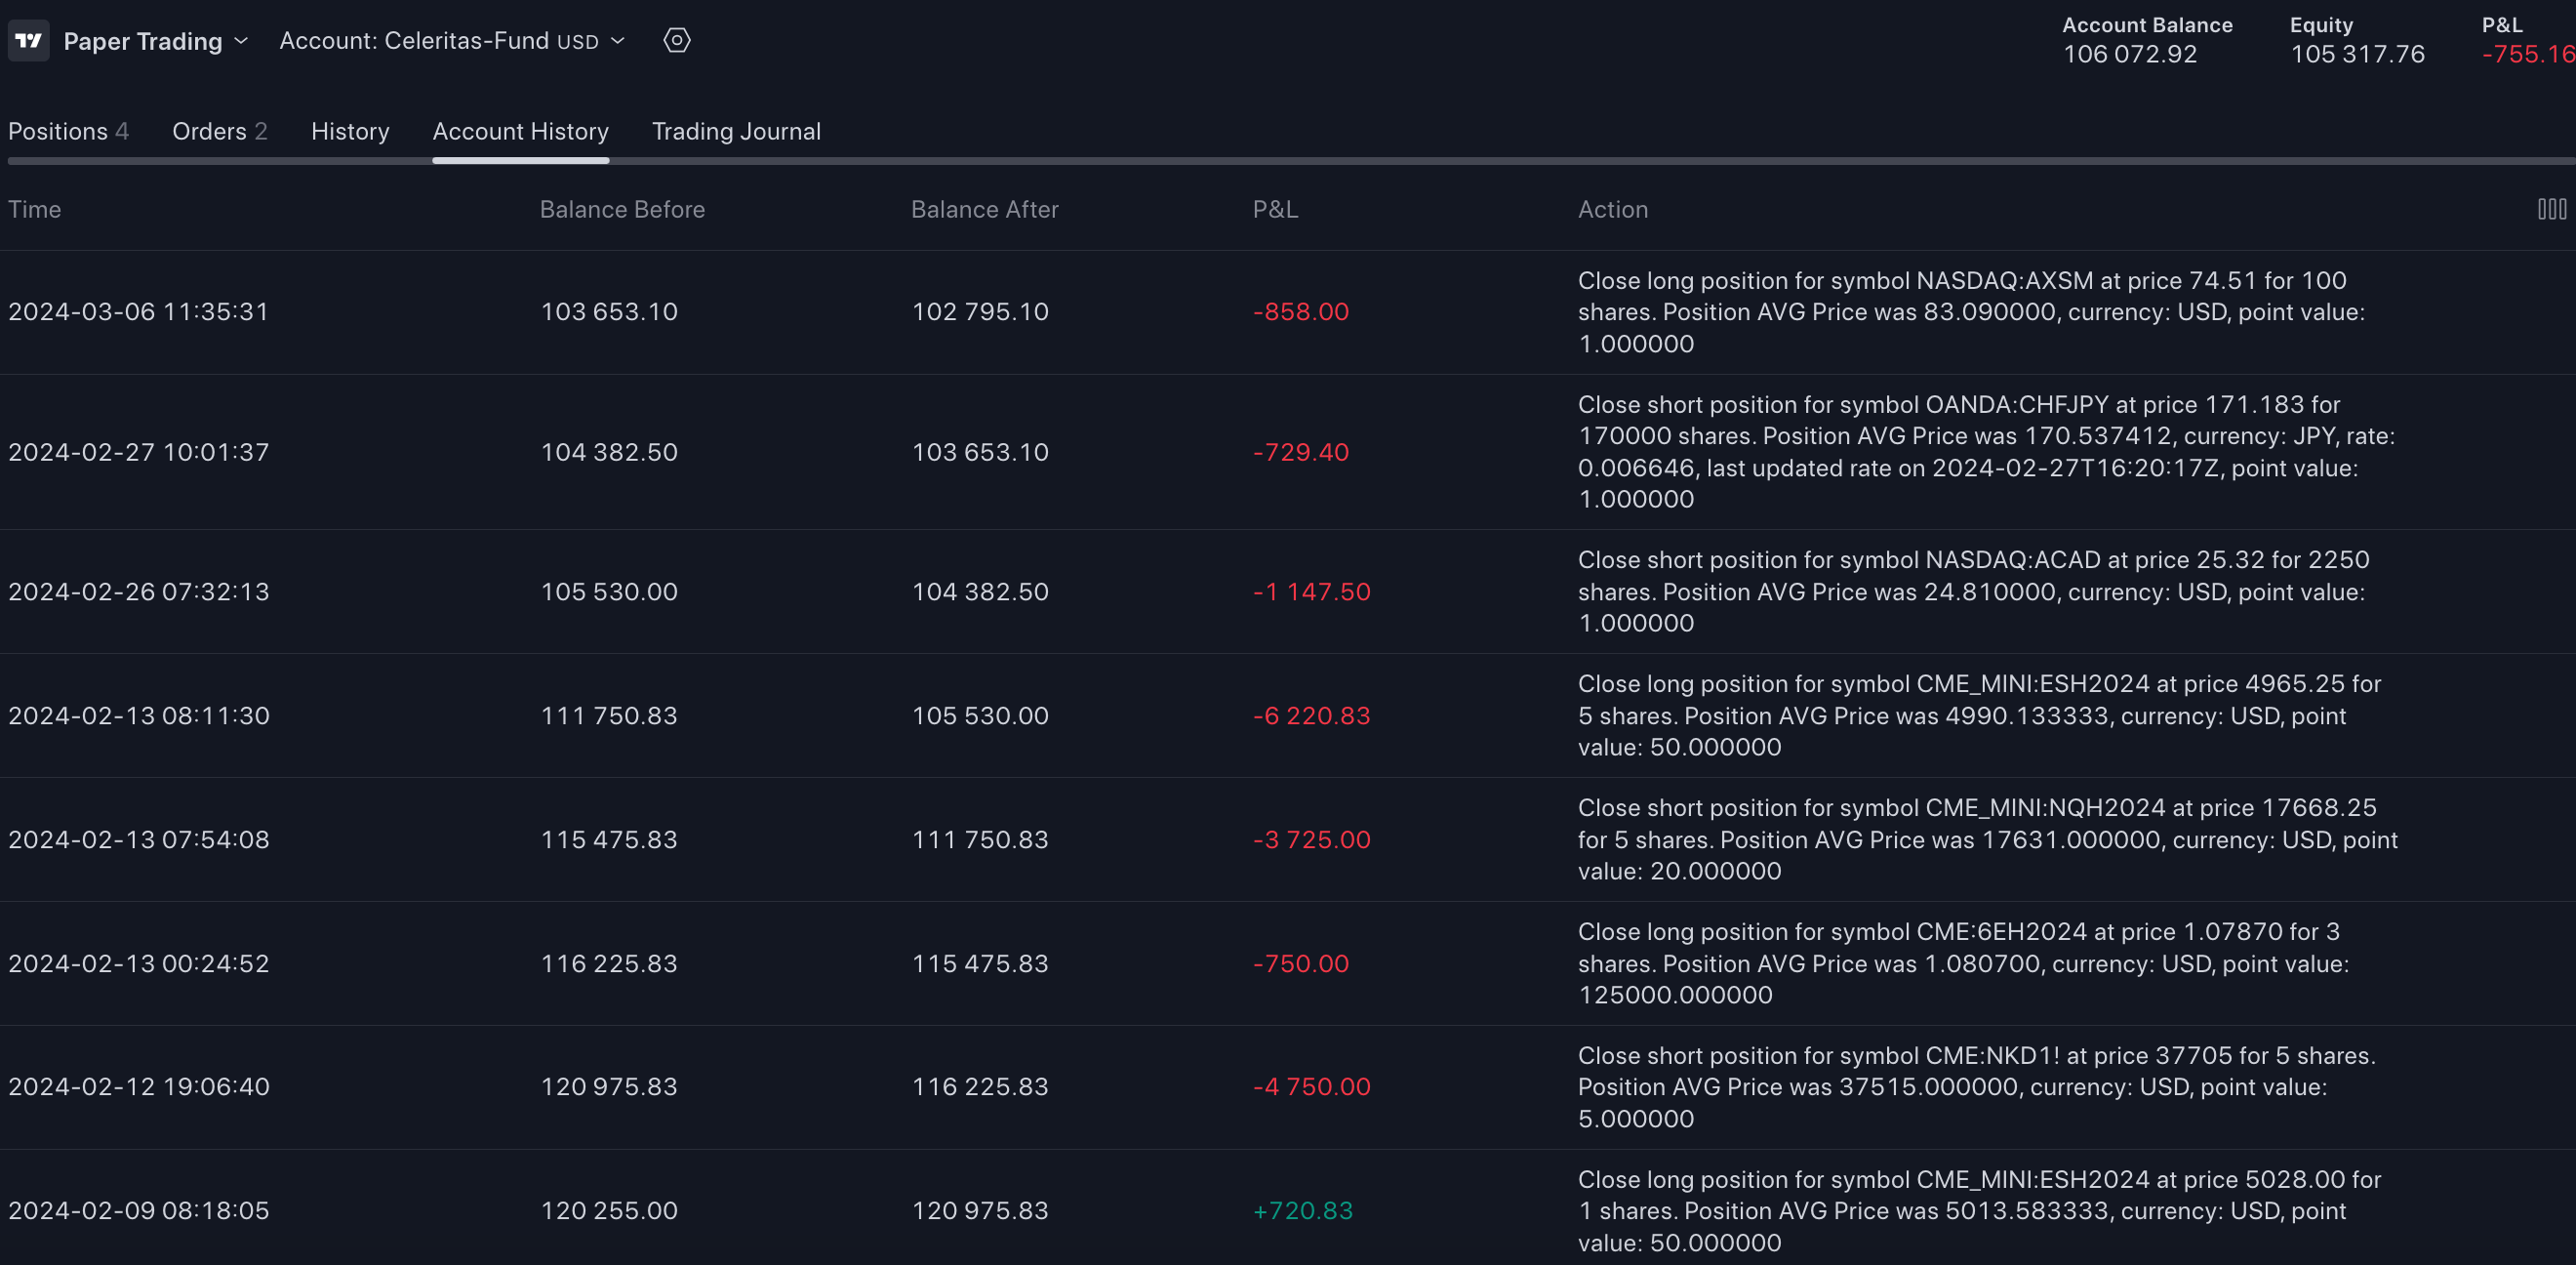Click the -6 220.83 P&L entry
The height and width of the screenshot is (1265, 2576).
(1311, 716)
